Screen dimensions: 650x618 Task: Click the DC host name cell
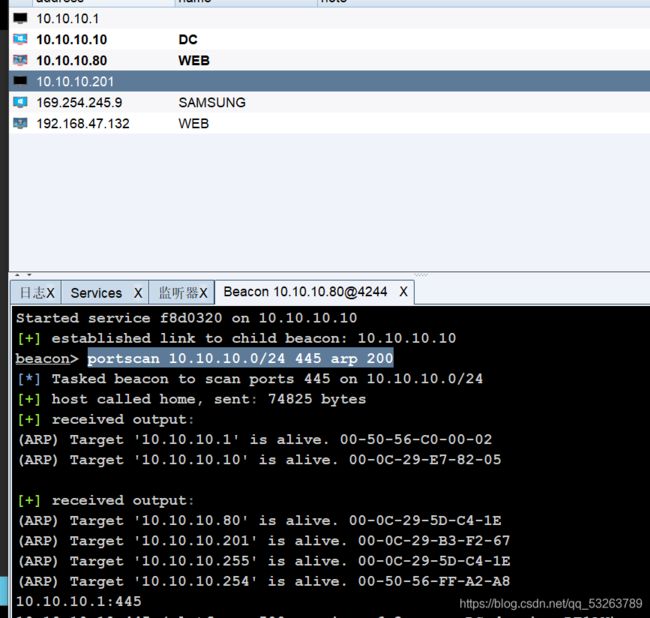[x=188, y=39]
